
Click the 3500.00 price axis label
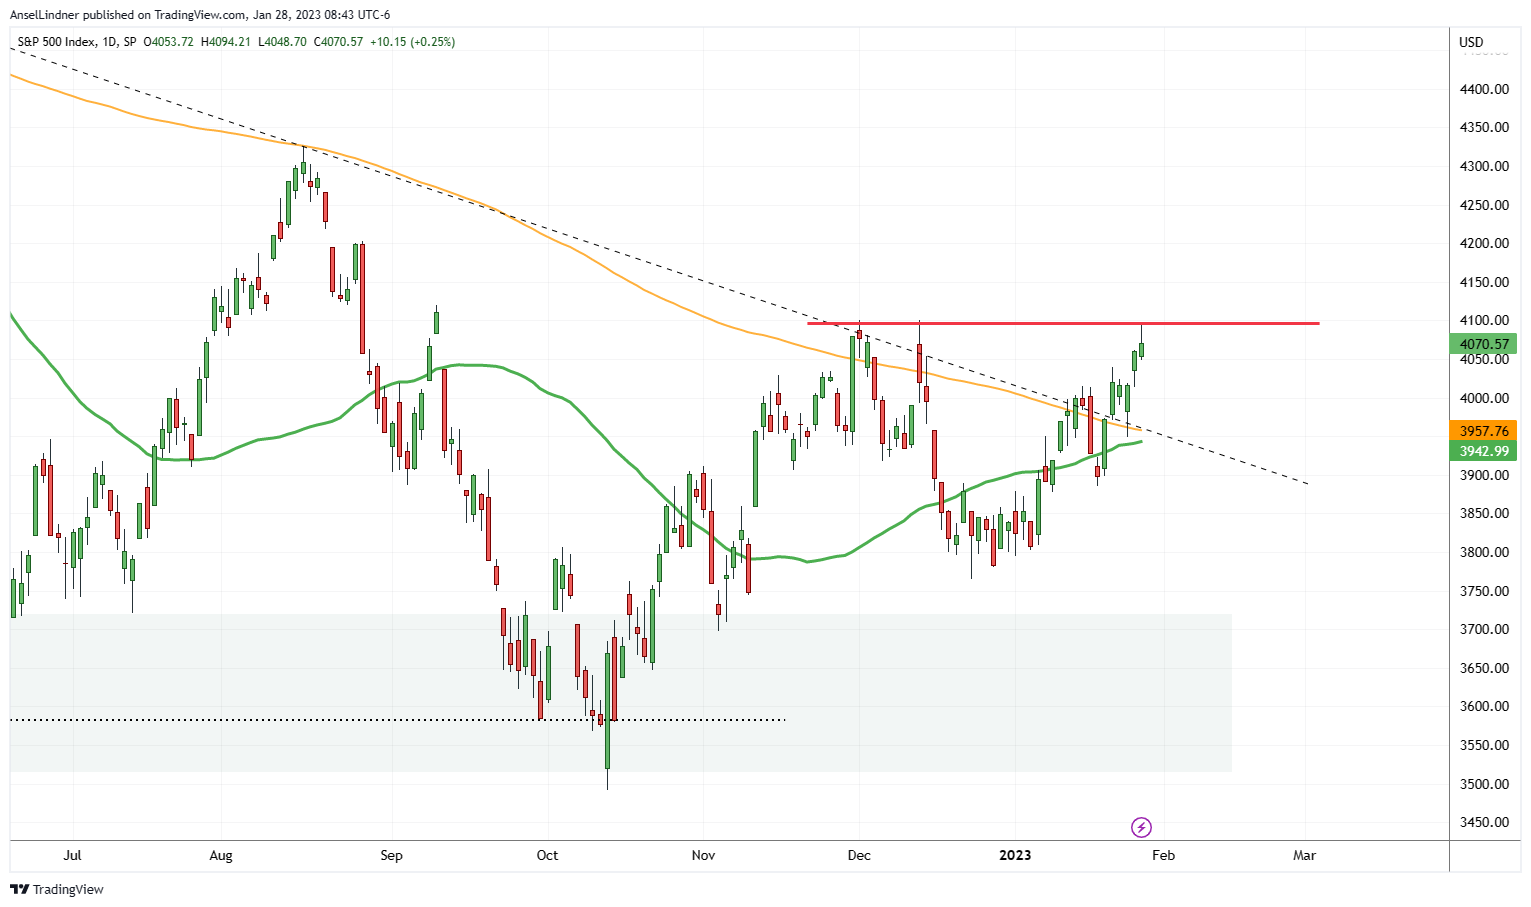1484,784
